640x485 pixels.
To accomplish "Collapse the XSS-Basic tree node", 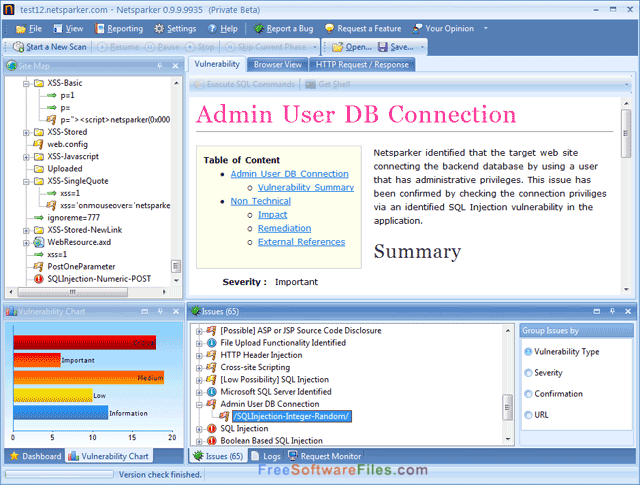I will (x=26, y=84).
